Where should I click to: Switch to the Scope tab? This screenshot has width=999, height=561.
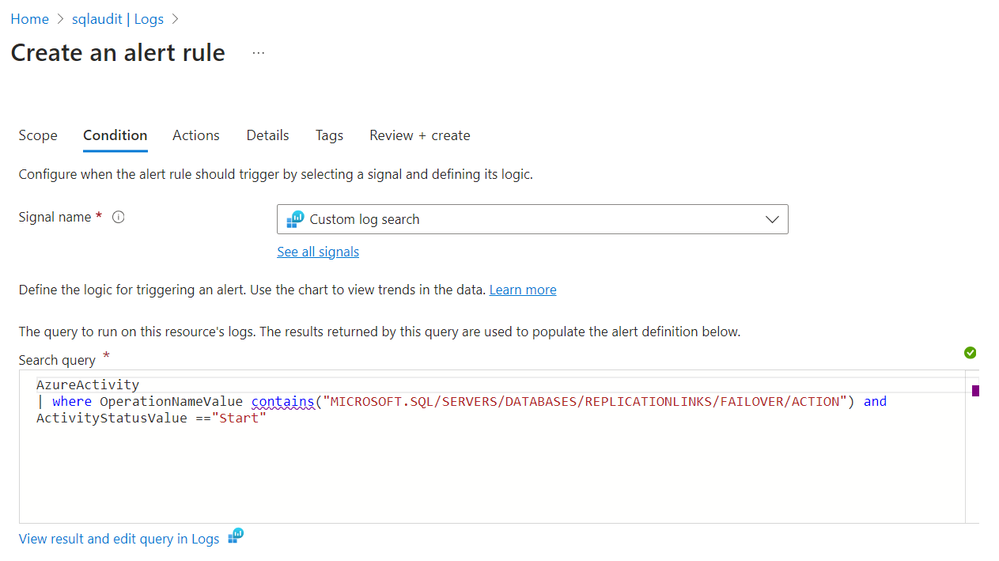pyautogui.click(x=38, y=135)
